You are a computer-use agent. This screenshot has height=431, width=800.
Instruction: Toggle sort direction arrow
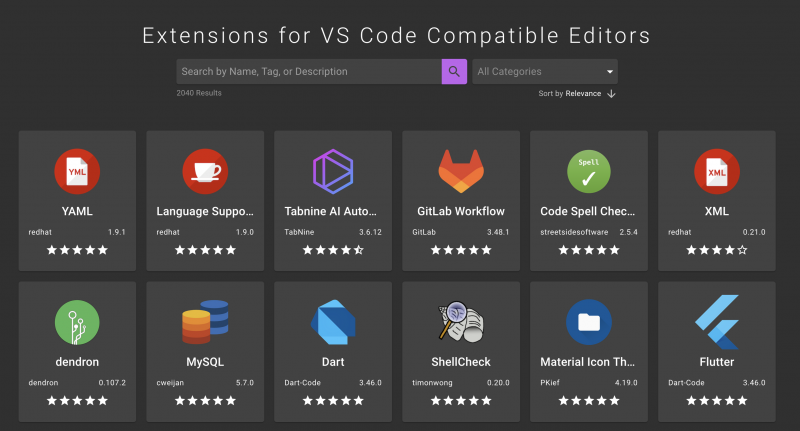(x=611, y=94)
